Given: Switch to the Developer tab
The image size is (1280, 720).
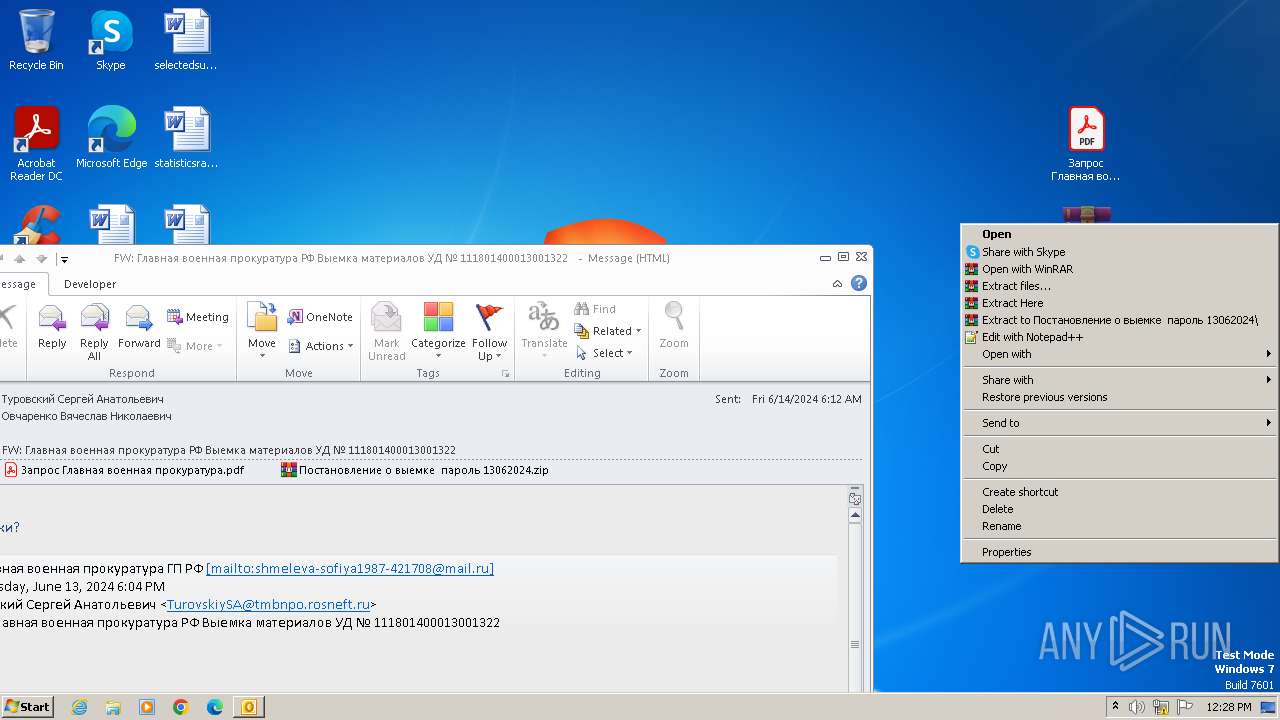Looking at the screenshot, I should (x=90, y=284).
